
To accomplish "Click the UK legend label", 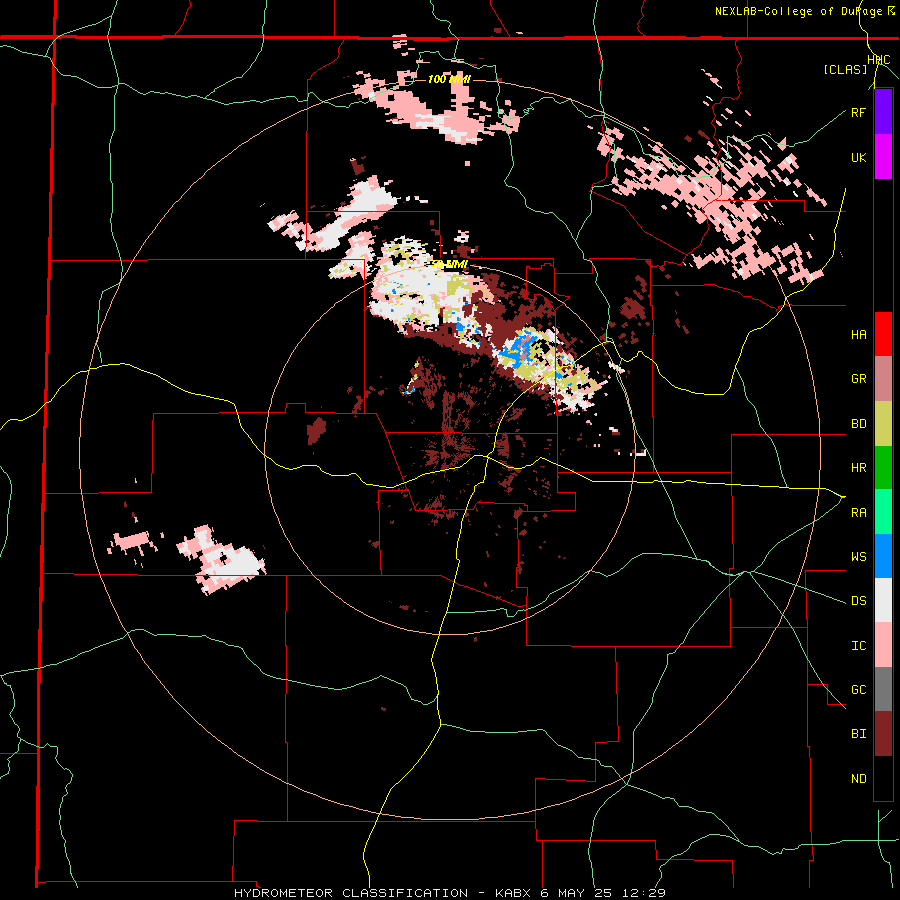I will [x=858, y=157].
